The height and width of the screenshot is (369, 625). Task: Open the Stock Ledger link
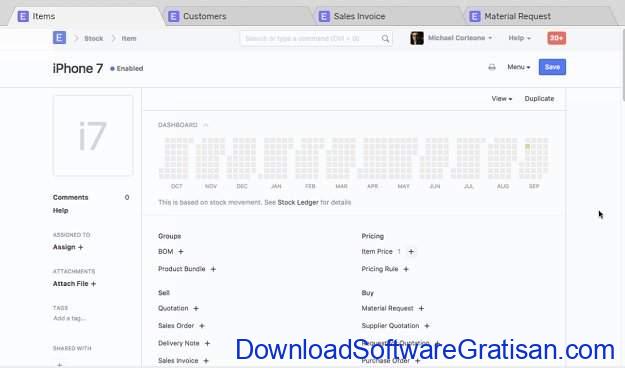point(298,202)
